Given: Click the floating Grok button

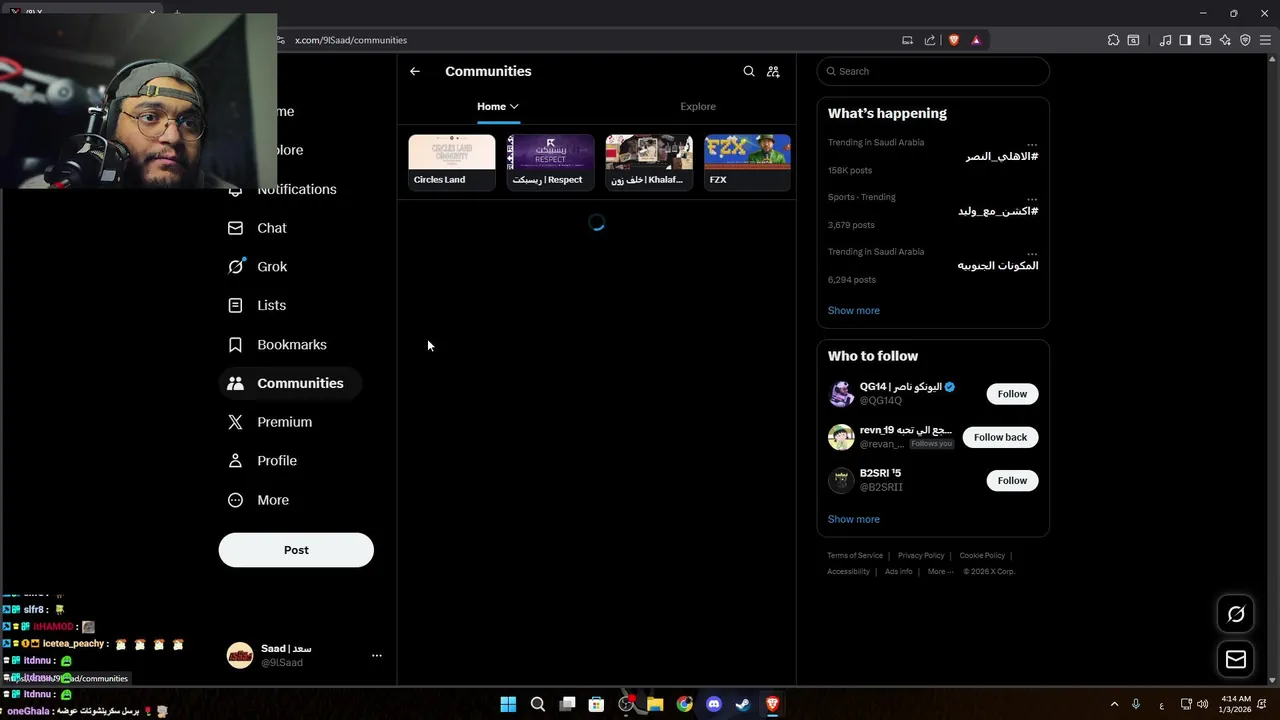Looking at the screenshot, I should [x=1236, y=614].
